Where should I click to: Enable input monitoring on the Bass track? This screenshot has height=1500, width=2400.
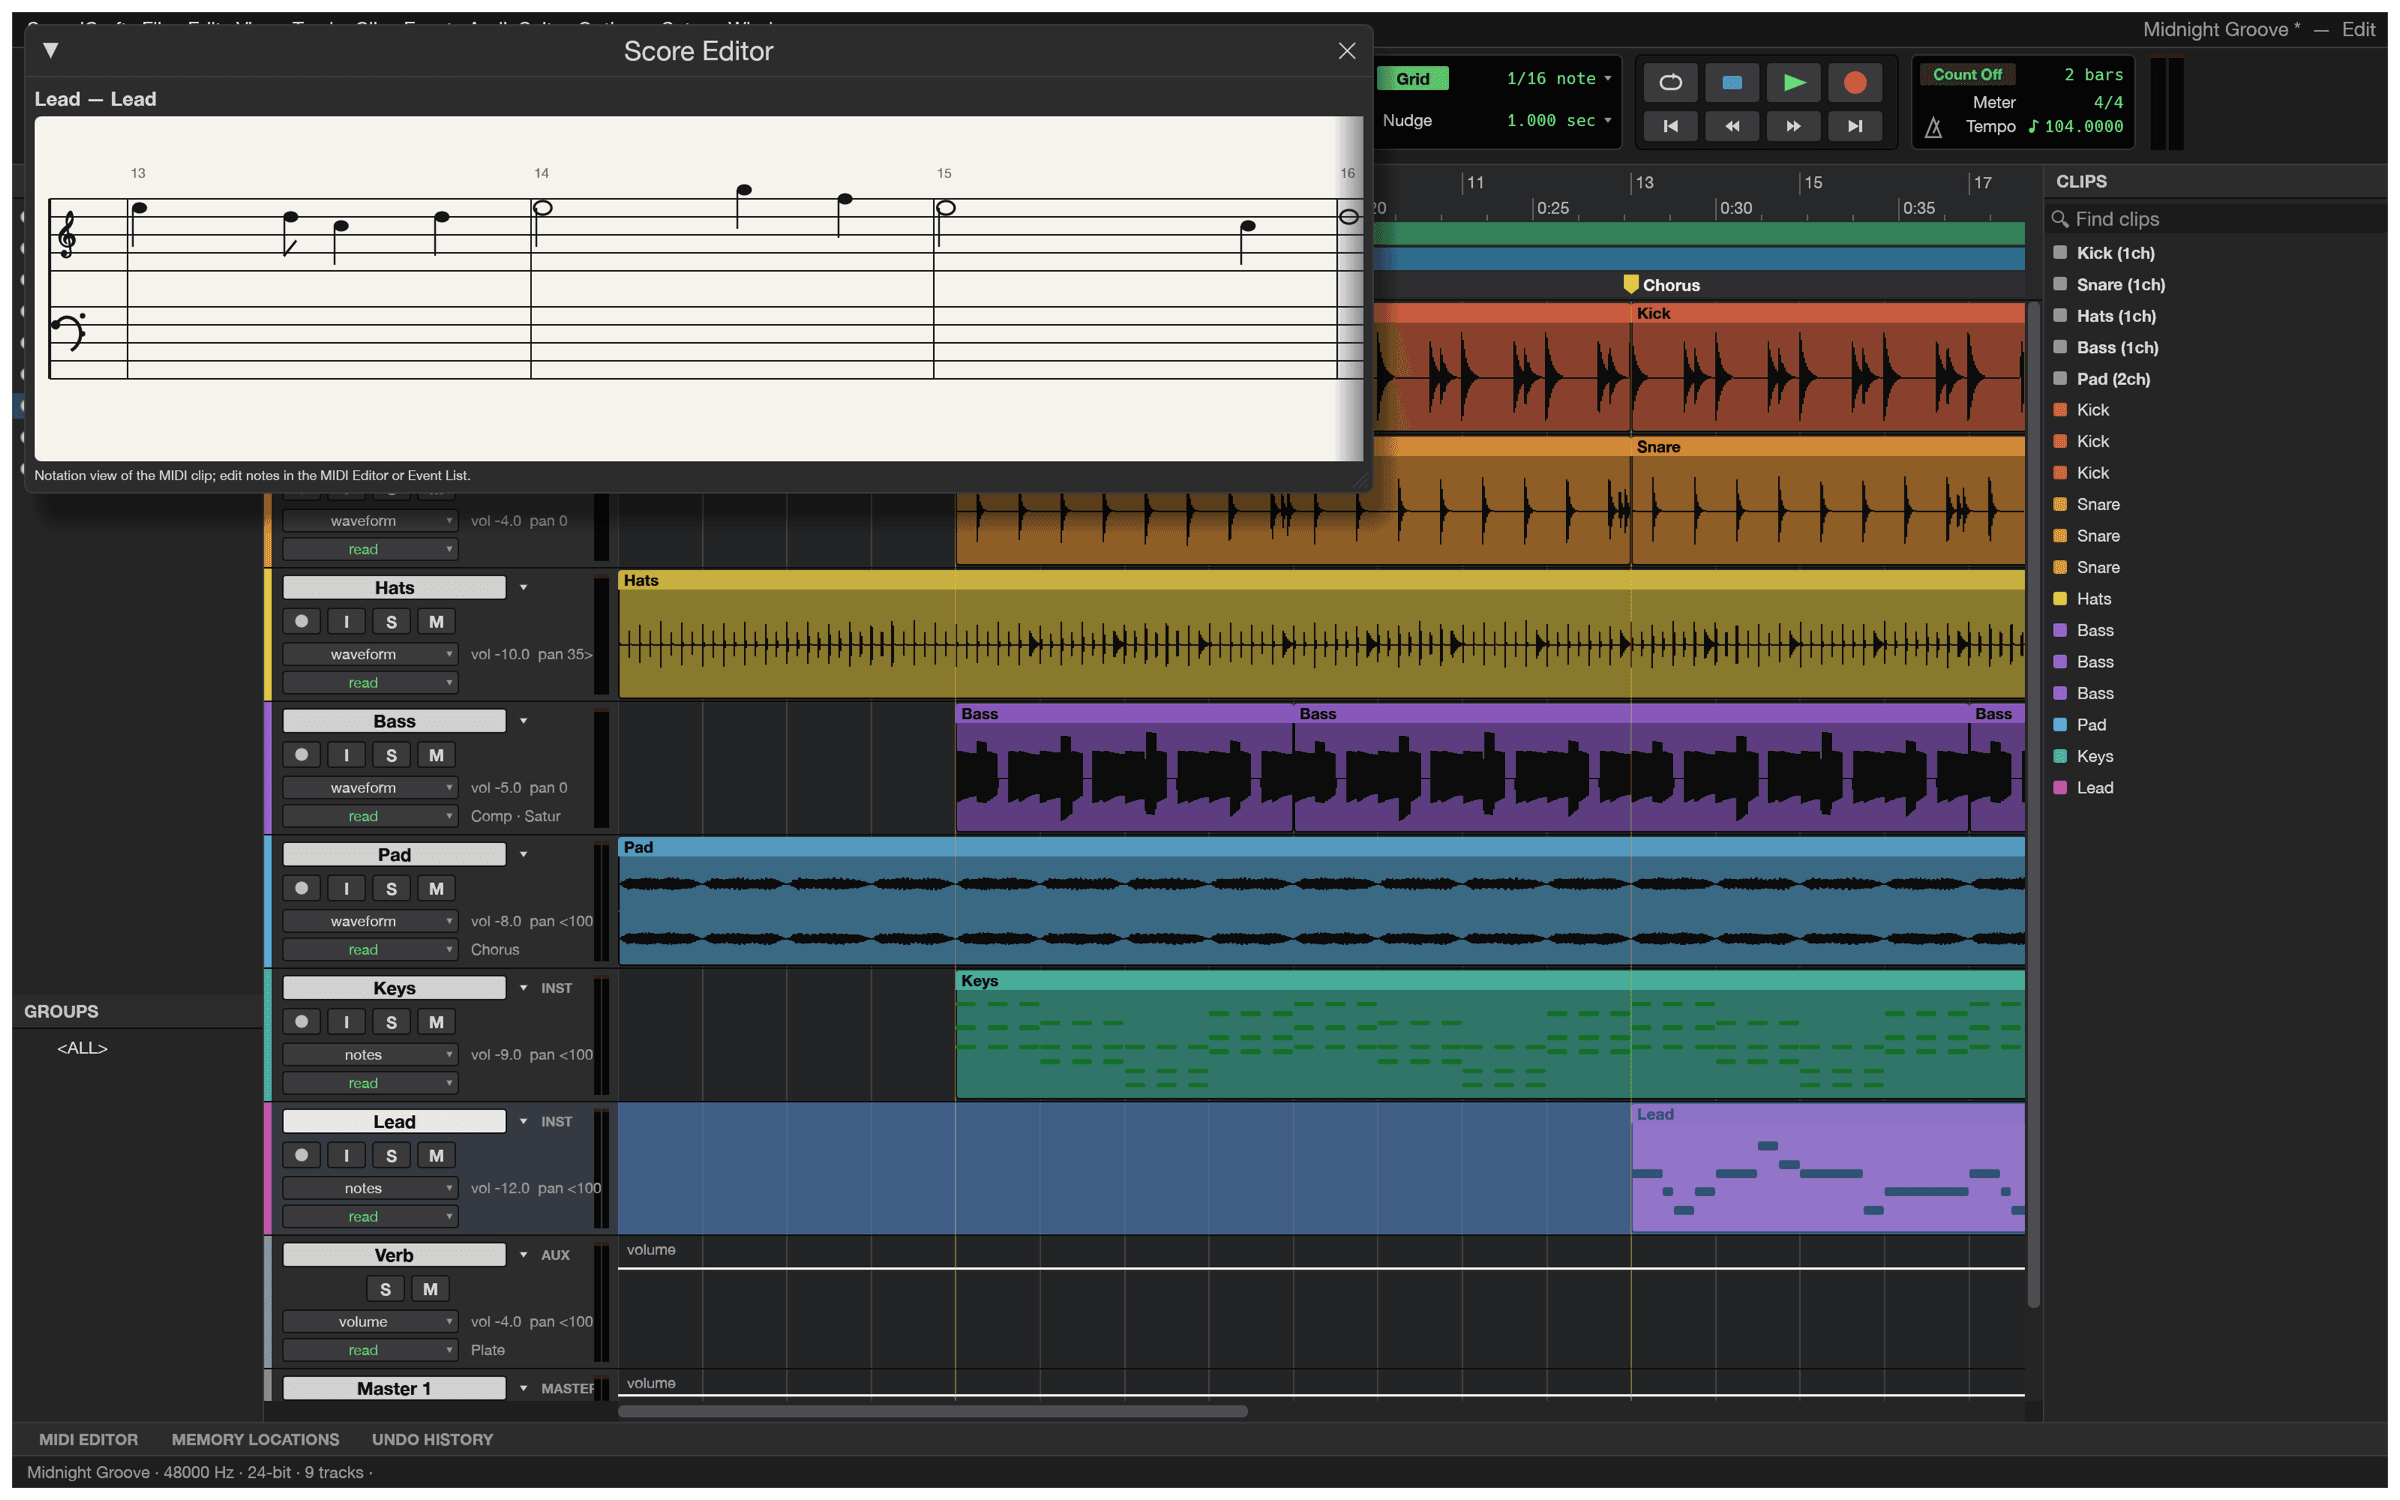tap(346, 756)
